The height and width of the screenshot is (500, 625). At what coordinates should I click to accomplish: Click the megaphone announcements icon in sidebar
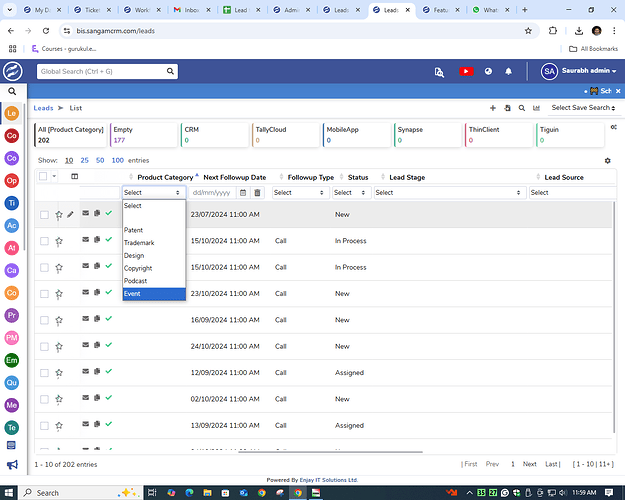pos(12,465)
